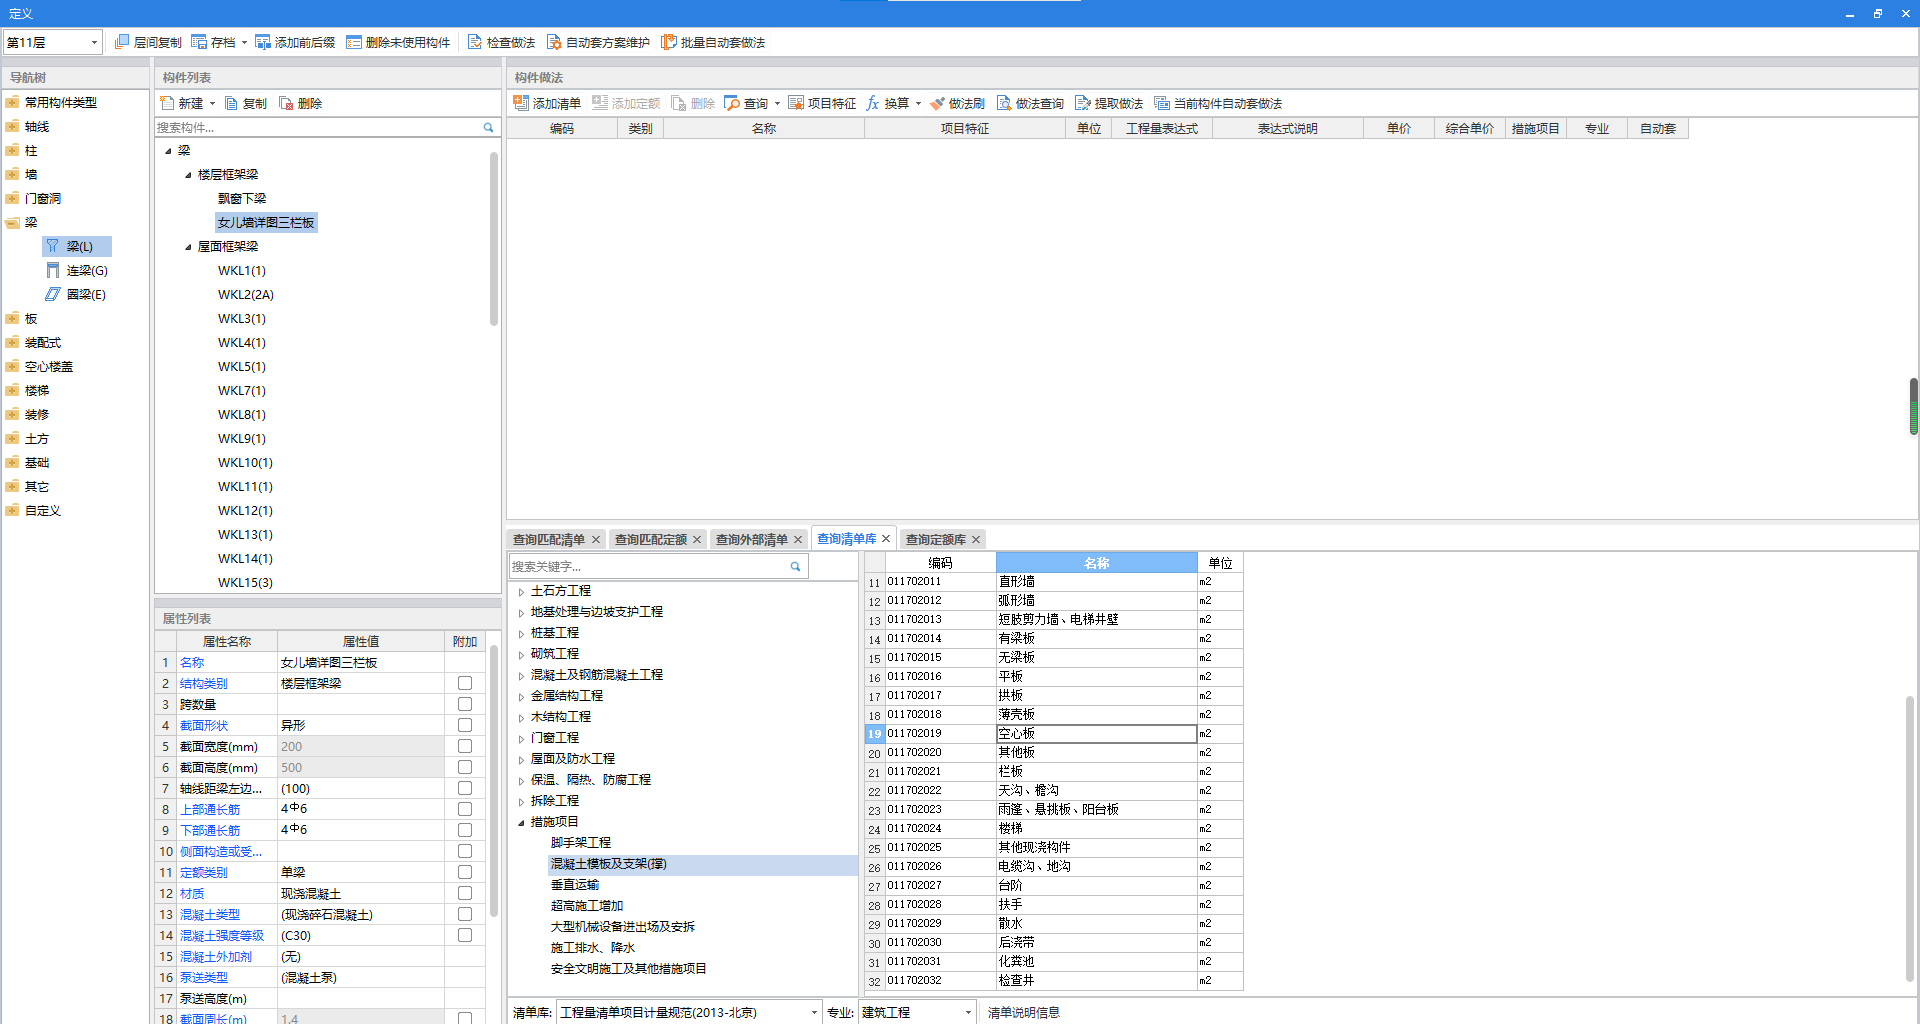This screenshot has width=1920, height=1024.
Task: Open the 第11层 floor dropdown
Action: pyautogui.click(x=94, y=42)
